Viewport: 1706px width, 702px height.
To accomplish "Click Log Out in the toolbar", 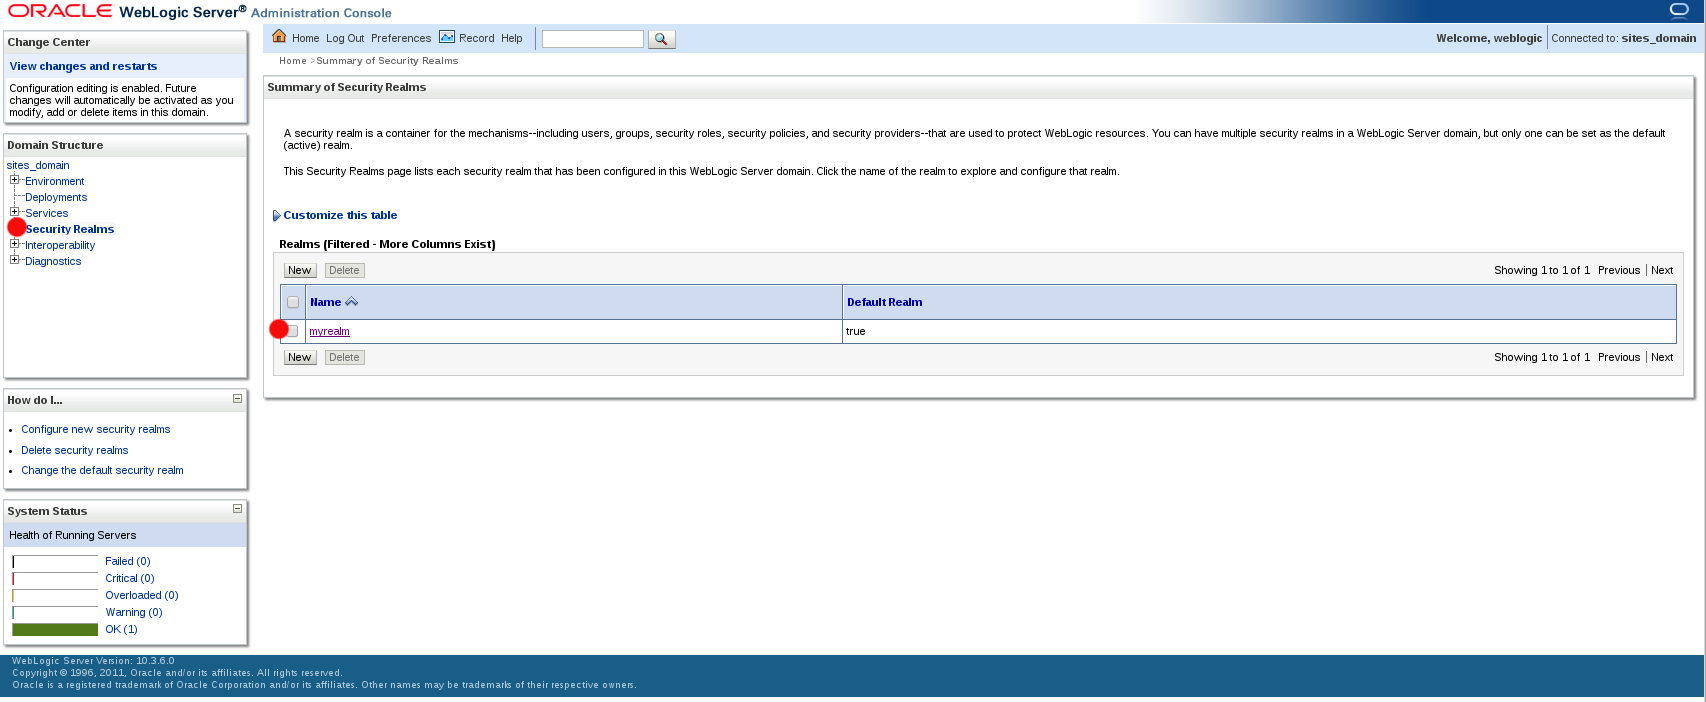I will 345,38.
